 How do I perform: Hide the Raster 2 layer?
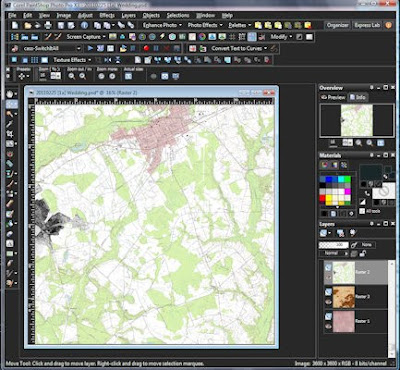coord(328,277)
